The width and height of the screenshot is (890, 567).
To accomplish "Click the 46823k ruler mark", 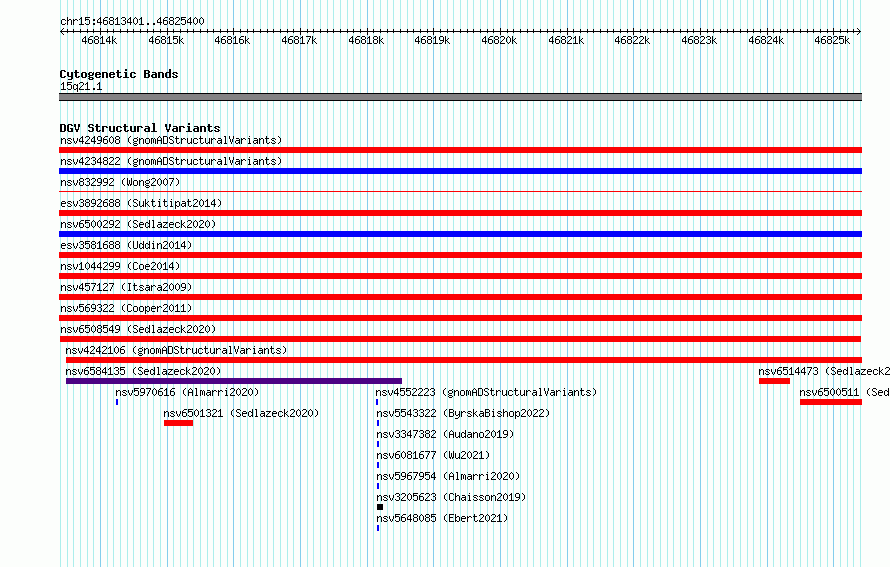I will click(x=699, y=40).
